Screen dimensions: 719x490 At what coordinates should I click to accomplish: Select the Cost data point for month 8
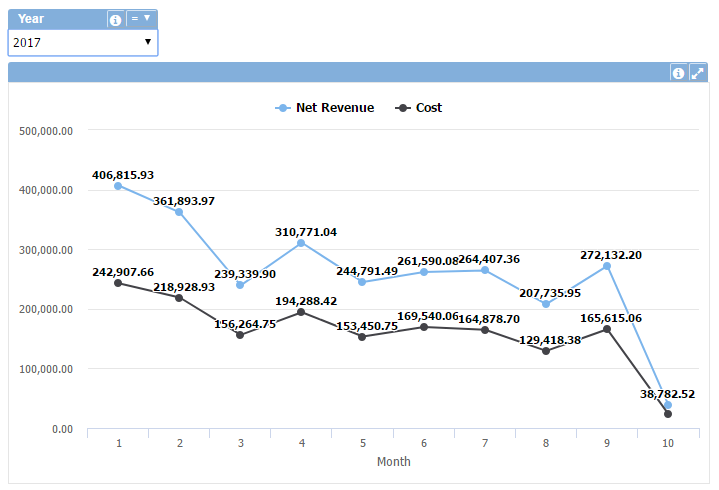tap(546, 351)
